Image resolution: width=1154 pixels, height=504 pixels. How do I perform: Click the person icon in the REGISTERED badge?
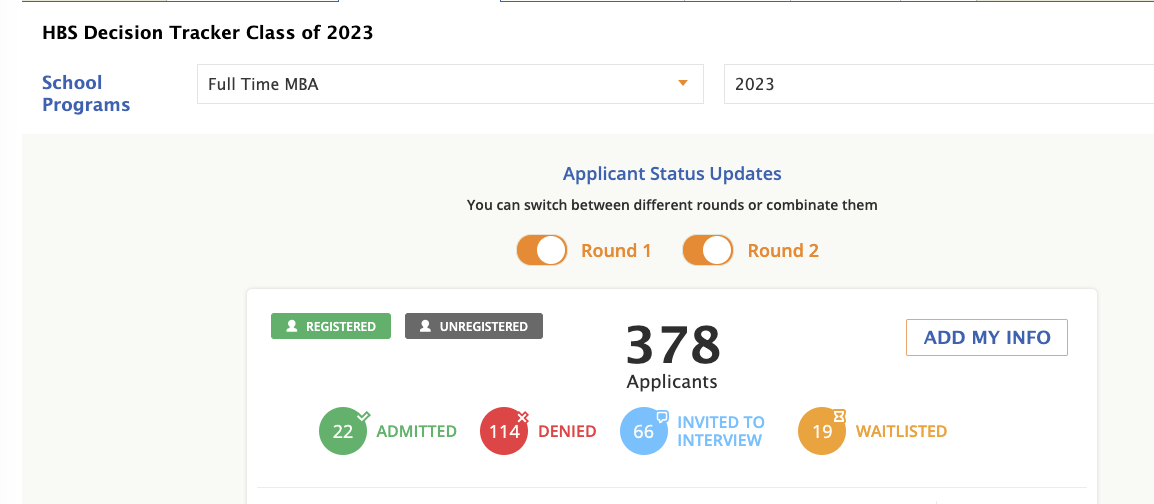(291, 326)
